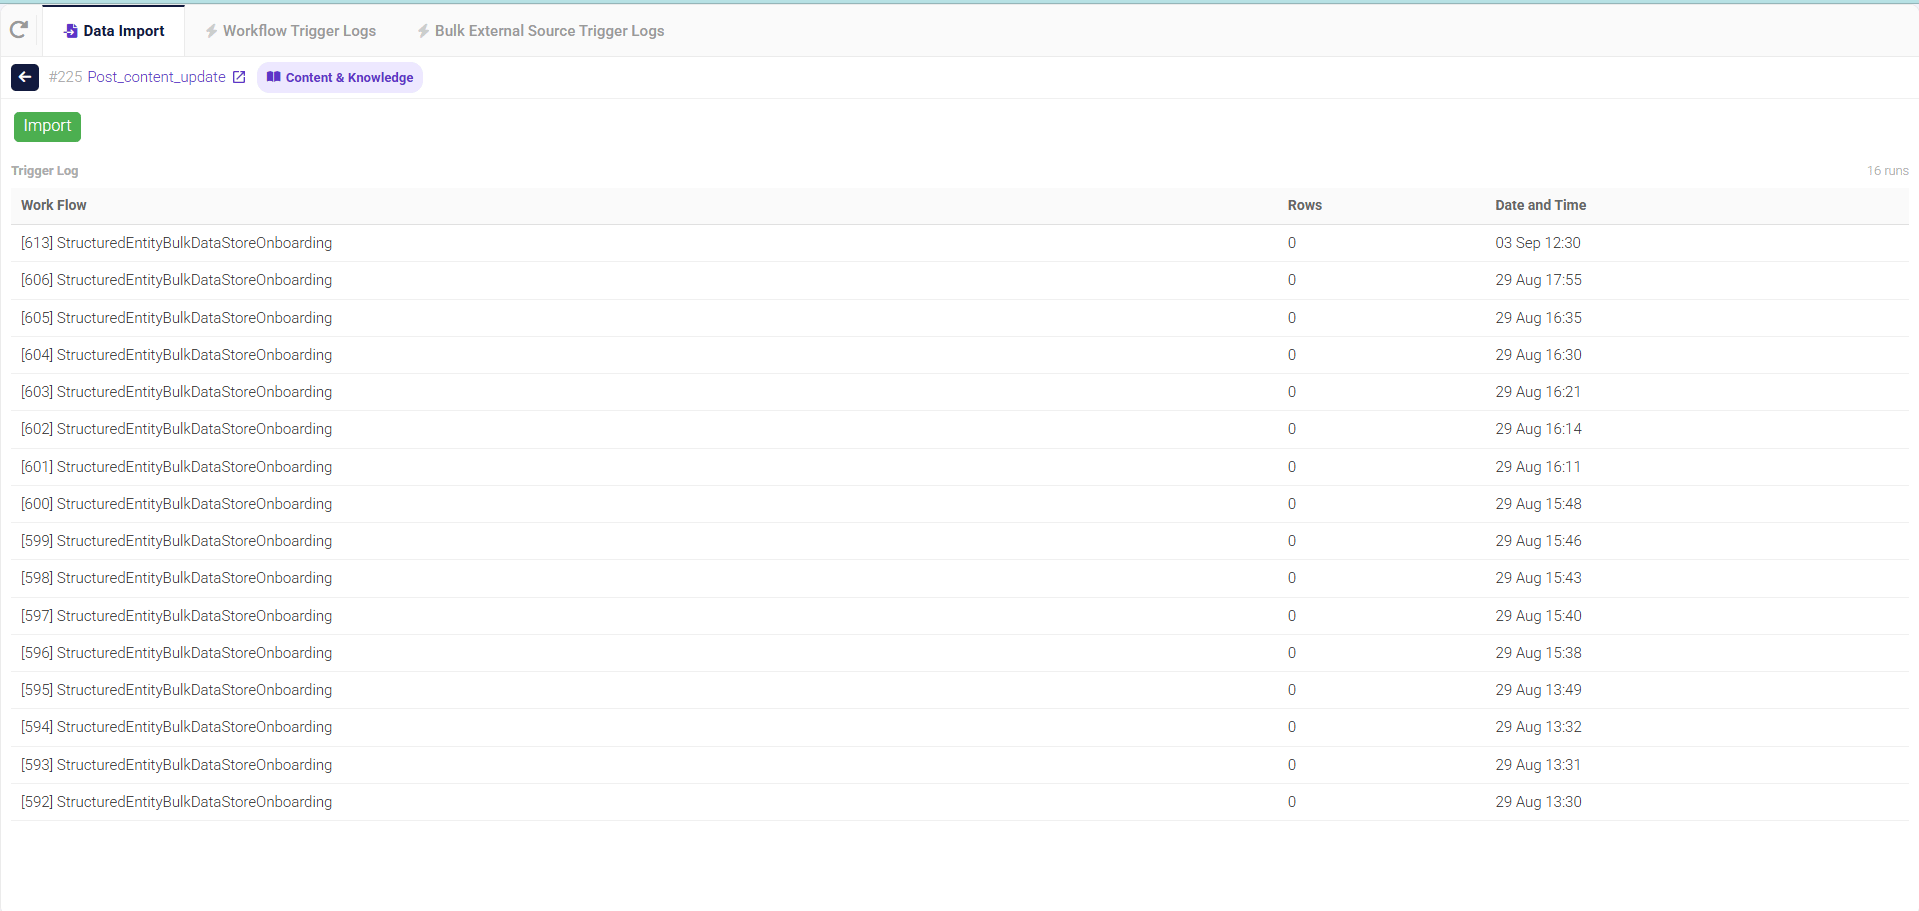Click the 29 Aug 16:30 timestamp
This screenshot has width=1919, height=911.
point(1538,355)
